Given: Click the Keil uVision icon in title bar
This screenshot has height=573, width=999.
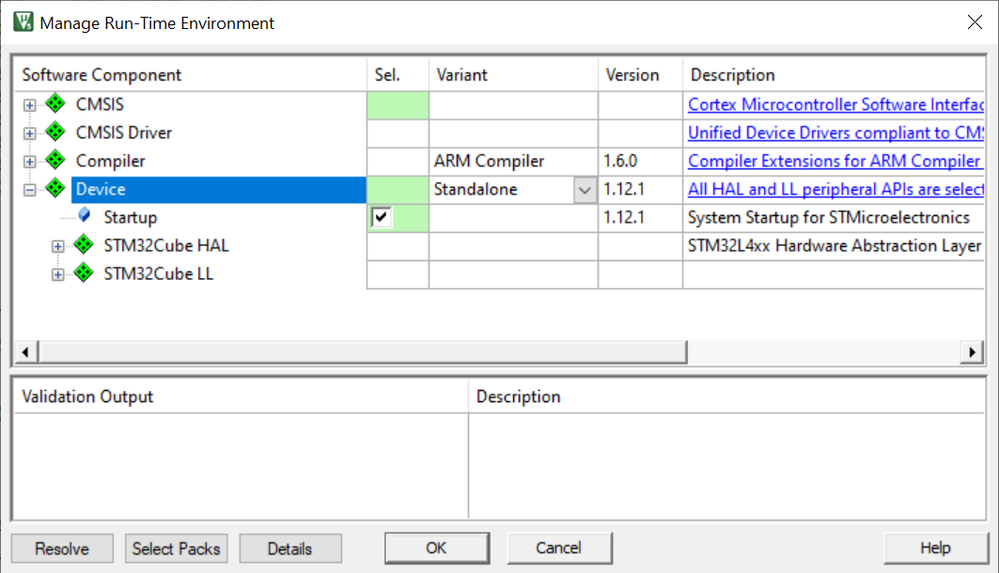Looking at the screenshot, I should (24, 22).
